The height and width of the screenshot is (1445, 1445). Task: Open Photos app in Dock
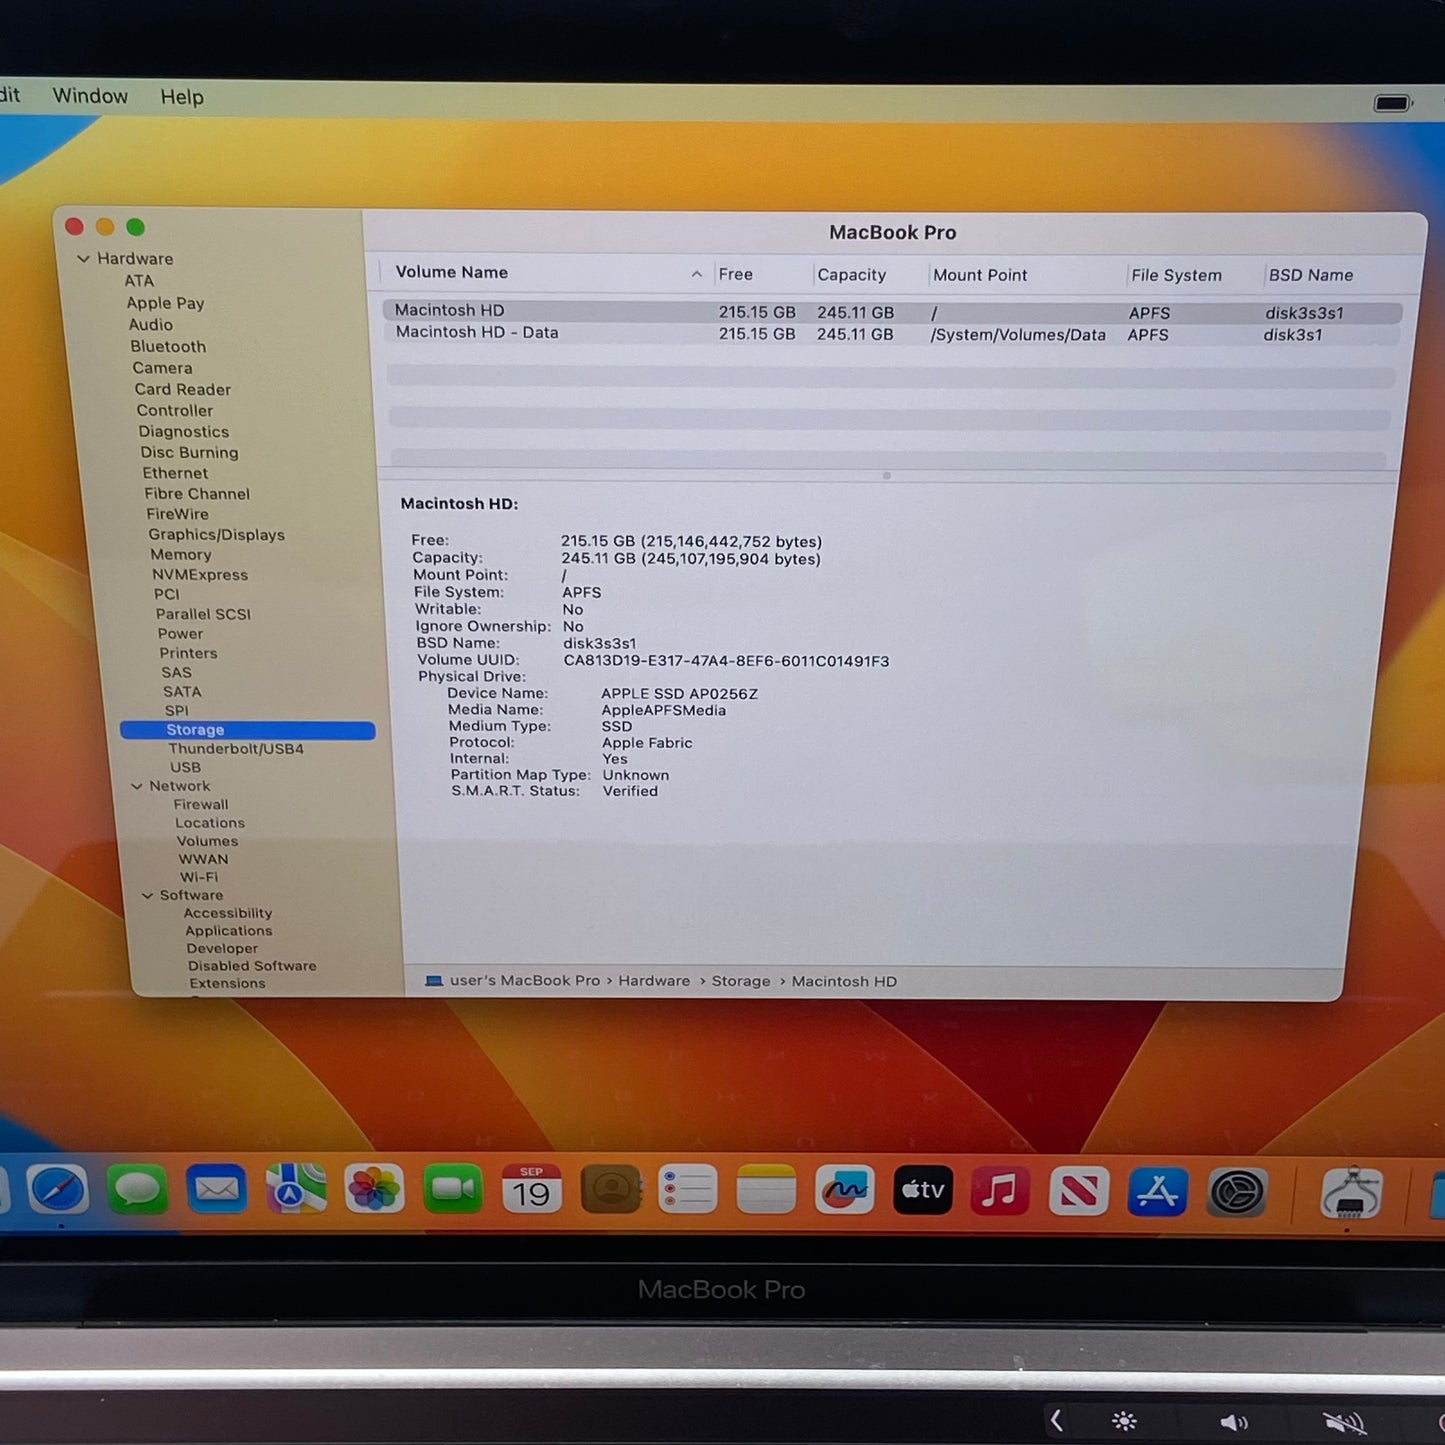click(x=374, y=1190)
